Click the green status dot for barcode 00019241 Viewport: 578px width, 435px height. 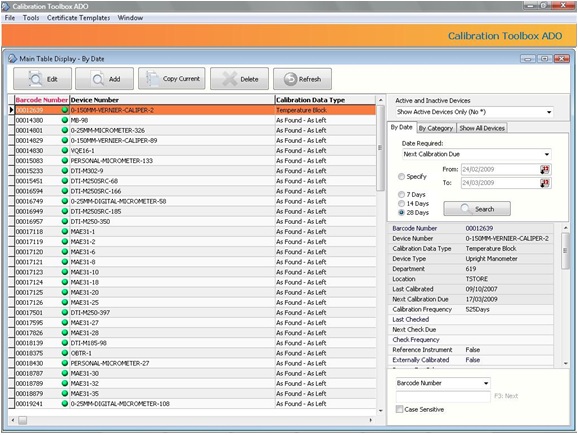point(65,404)
